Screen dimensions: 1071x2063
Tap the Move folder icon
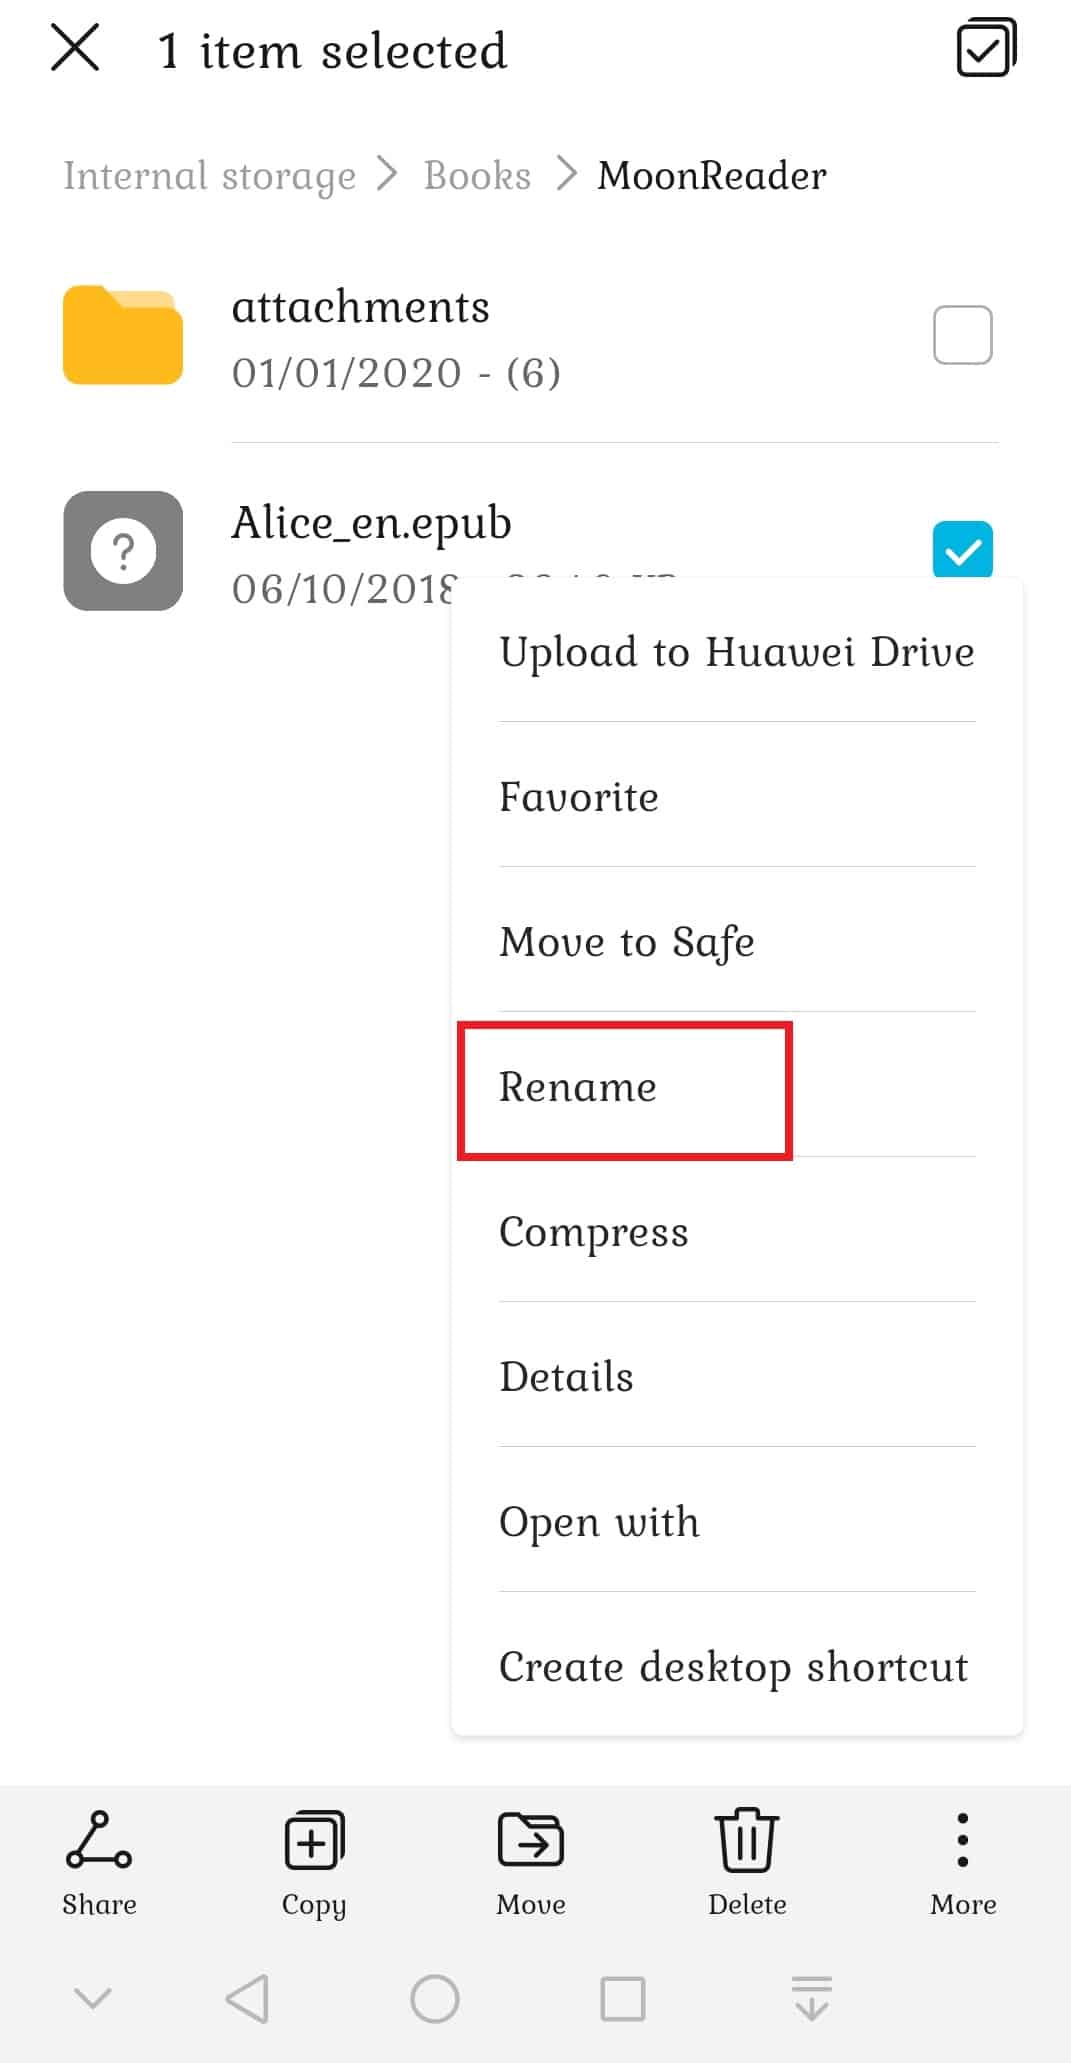pos(531,1840)
